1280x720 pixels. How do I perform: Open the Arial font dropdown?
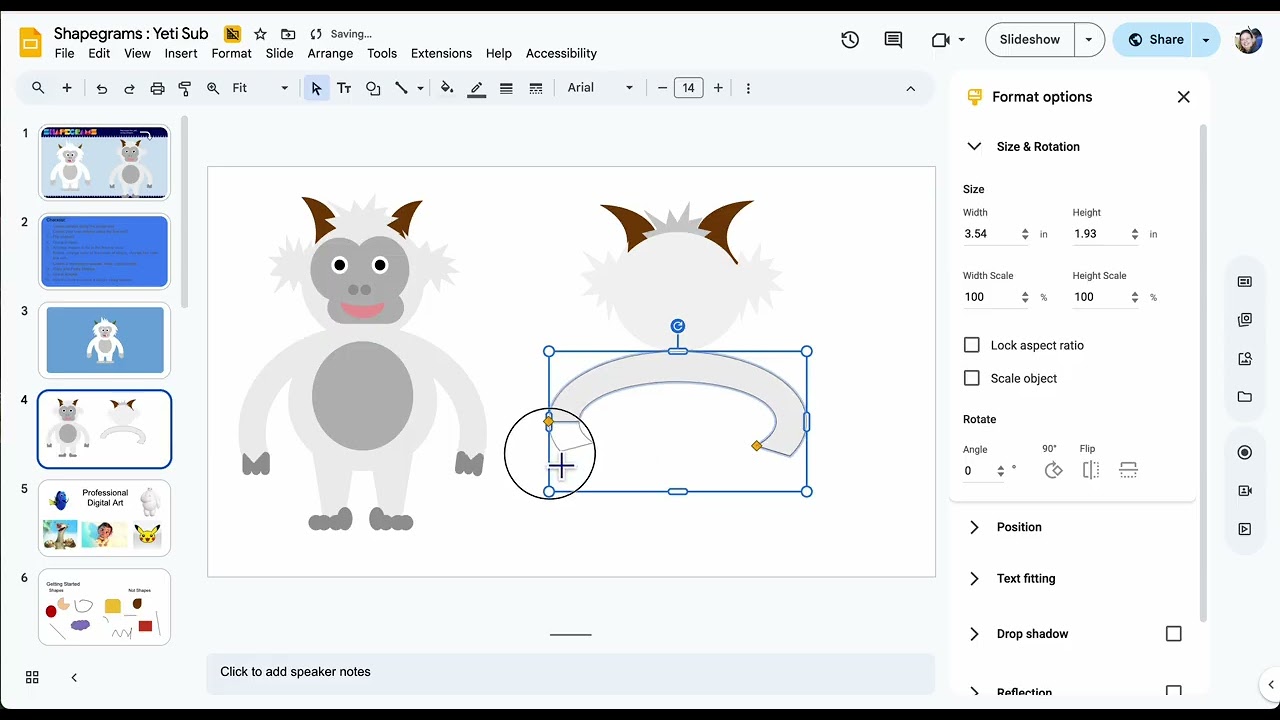[x=600, y=88]
